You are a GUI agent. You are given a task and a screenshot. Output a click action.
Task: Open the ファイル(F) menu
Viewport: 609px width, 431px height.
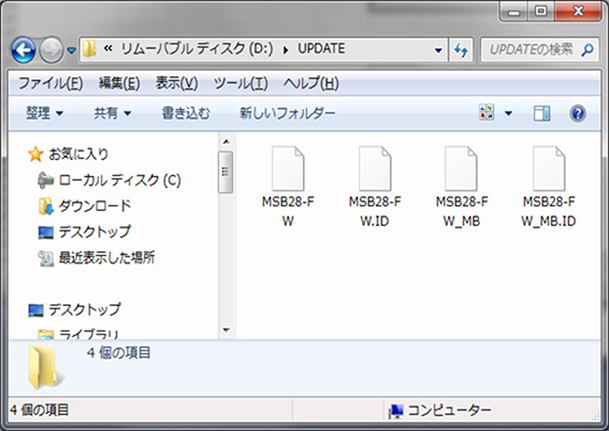point(50,82)
